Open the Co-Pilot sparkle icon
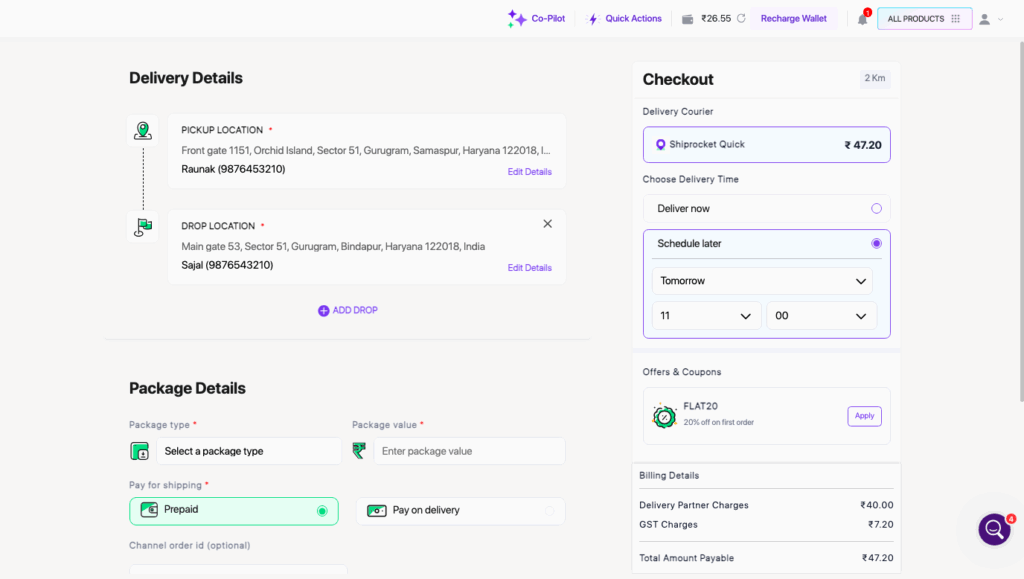Image resolution: width=1024 pixels, height=579 pixels. click(516, 18)
